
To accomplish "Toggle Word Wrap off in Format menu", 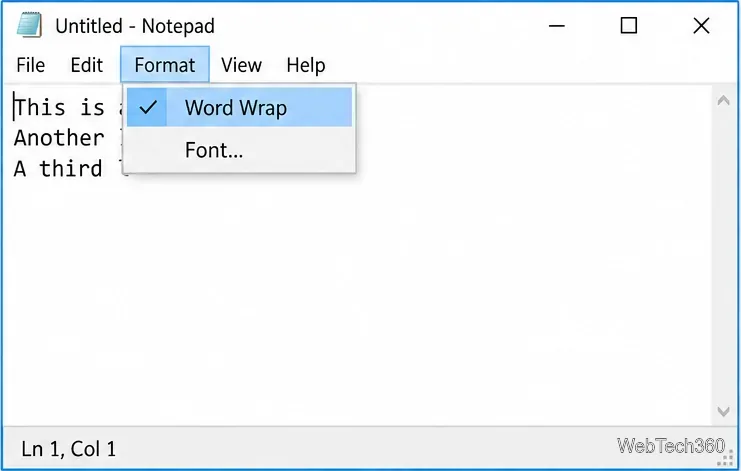I will coord(239,107).
